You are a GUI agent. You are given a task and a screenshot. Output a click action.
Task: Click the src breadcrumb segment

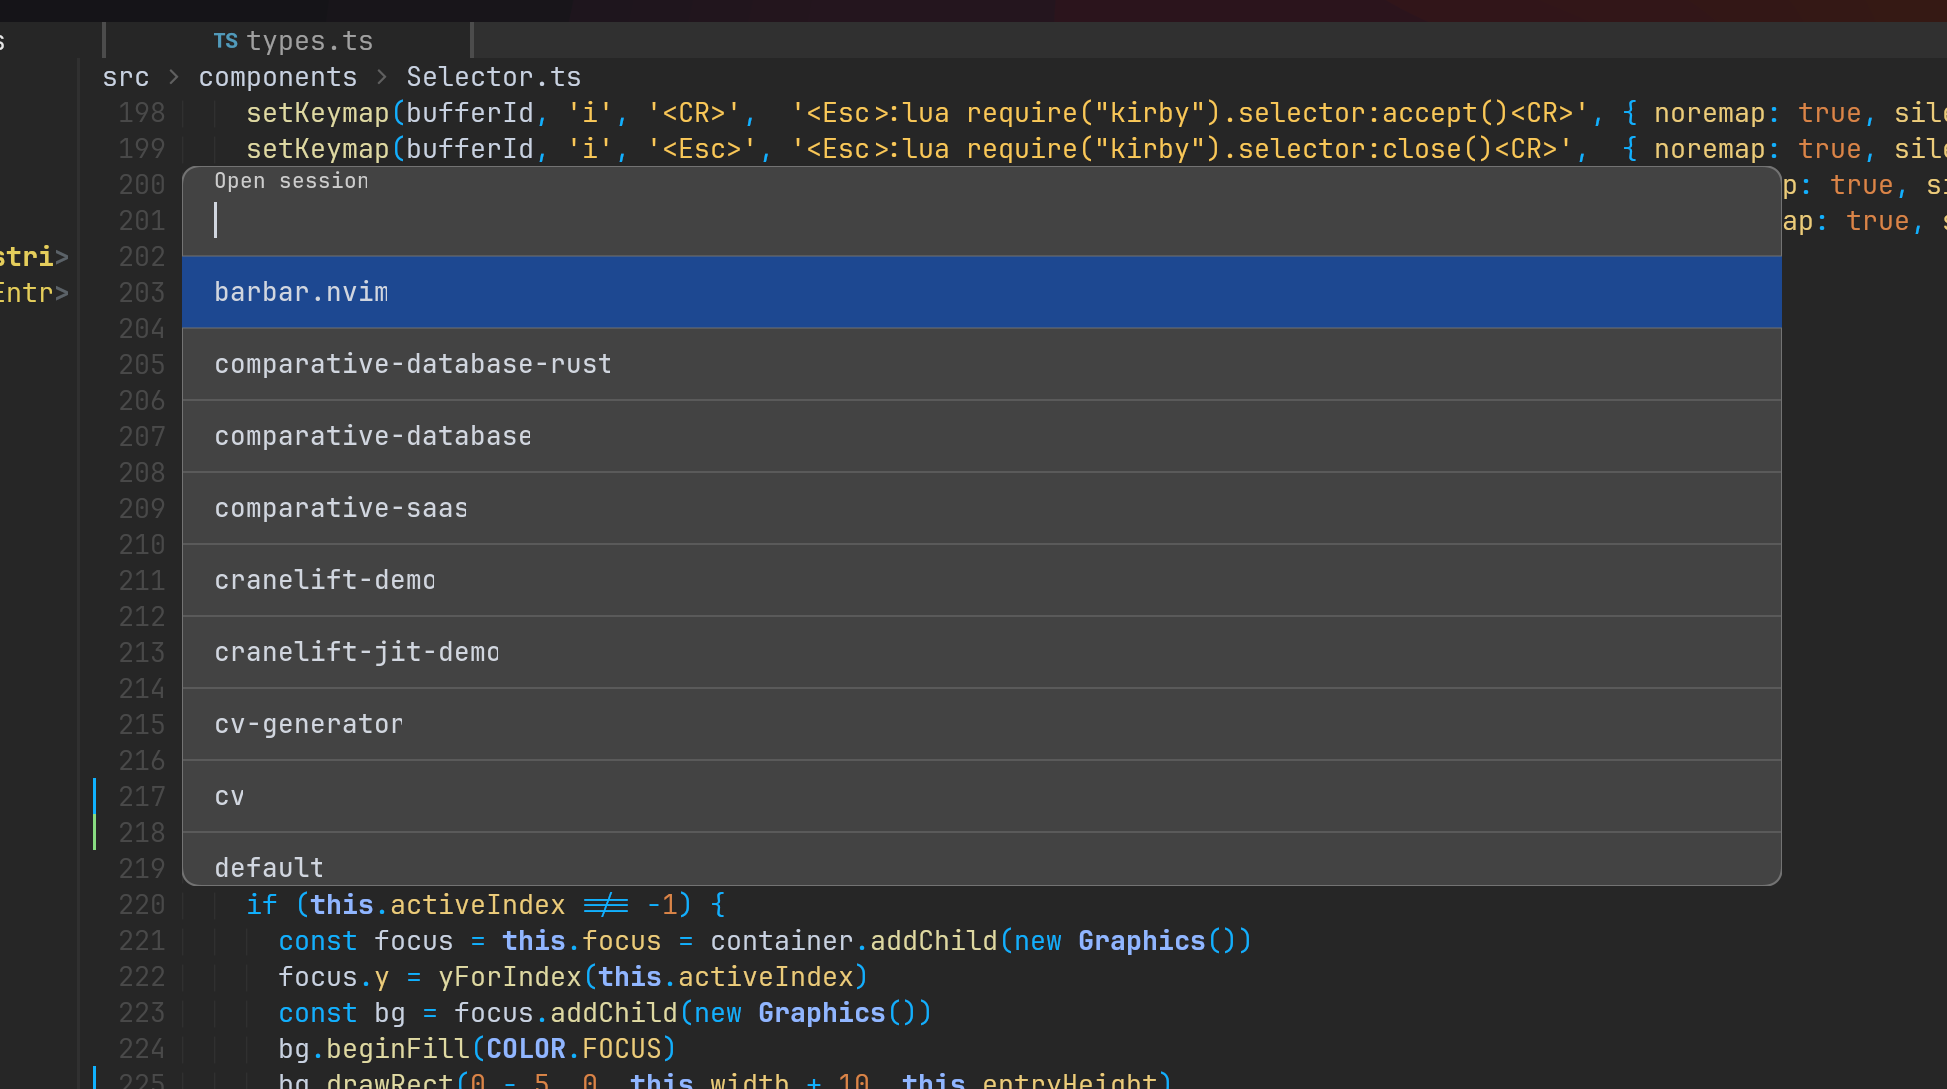(x=126, y=77)
